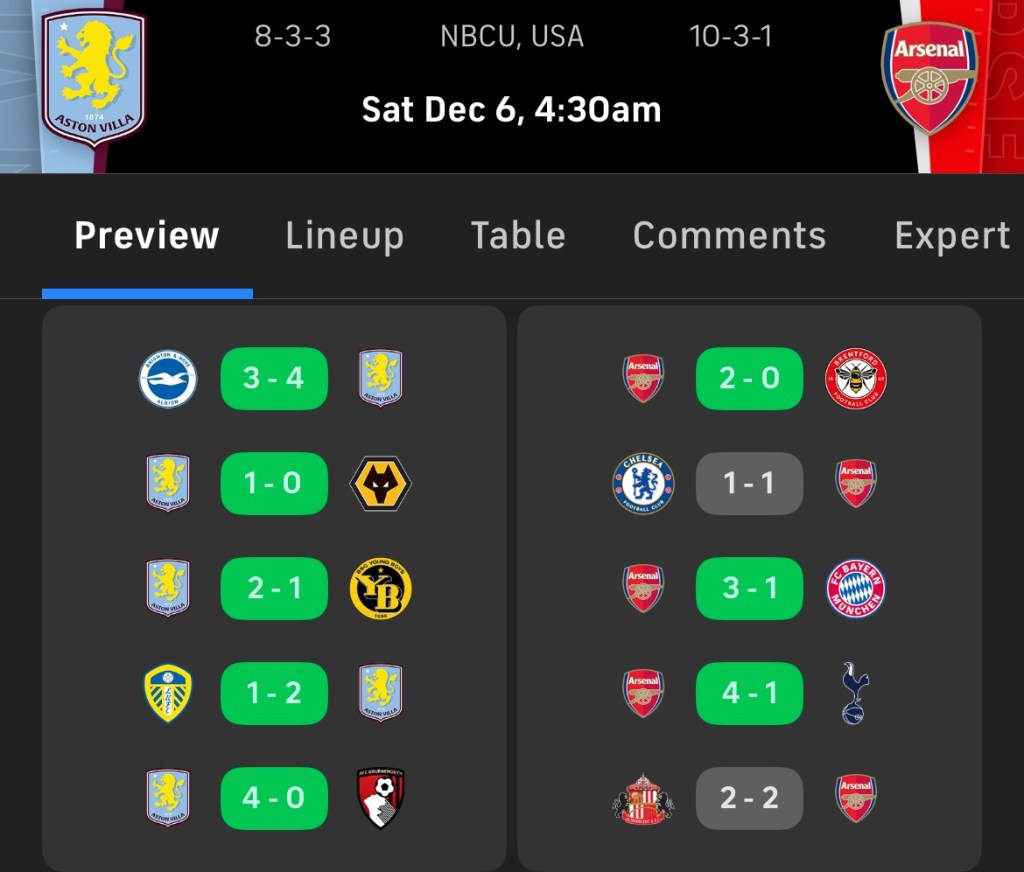Tap the Brighton & Hove Albion logo
Viewport: 1024px width, 872px height.
click(x=167, y=379)
